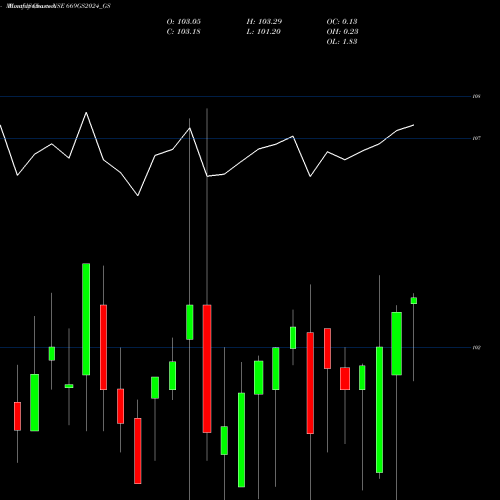The width and height of the screenshot is (500, 500).
Task: Click the open value 'O: 103.05'
Action: pyautogui.click(x=184, y=22)
